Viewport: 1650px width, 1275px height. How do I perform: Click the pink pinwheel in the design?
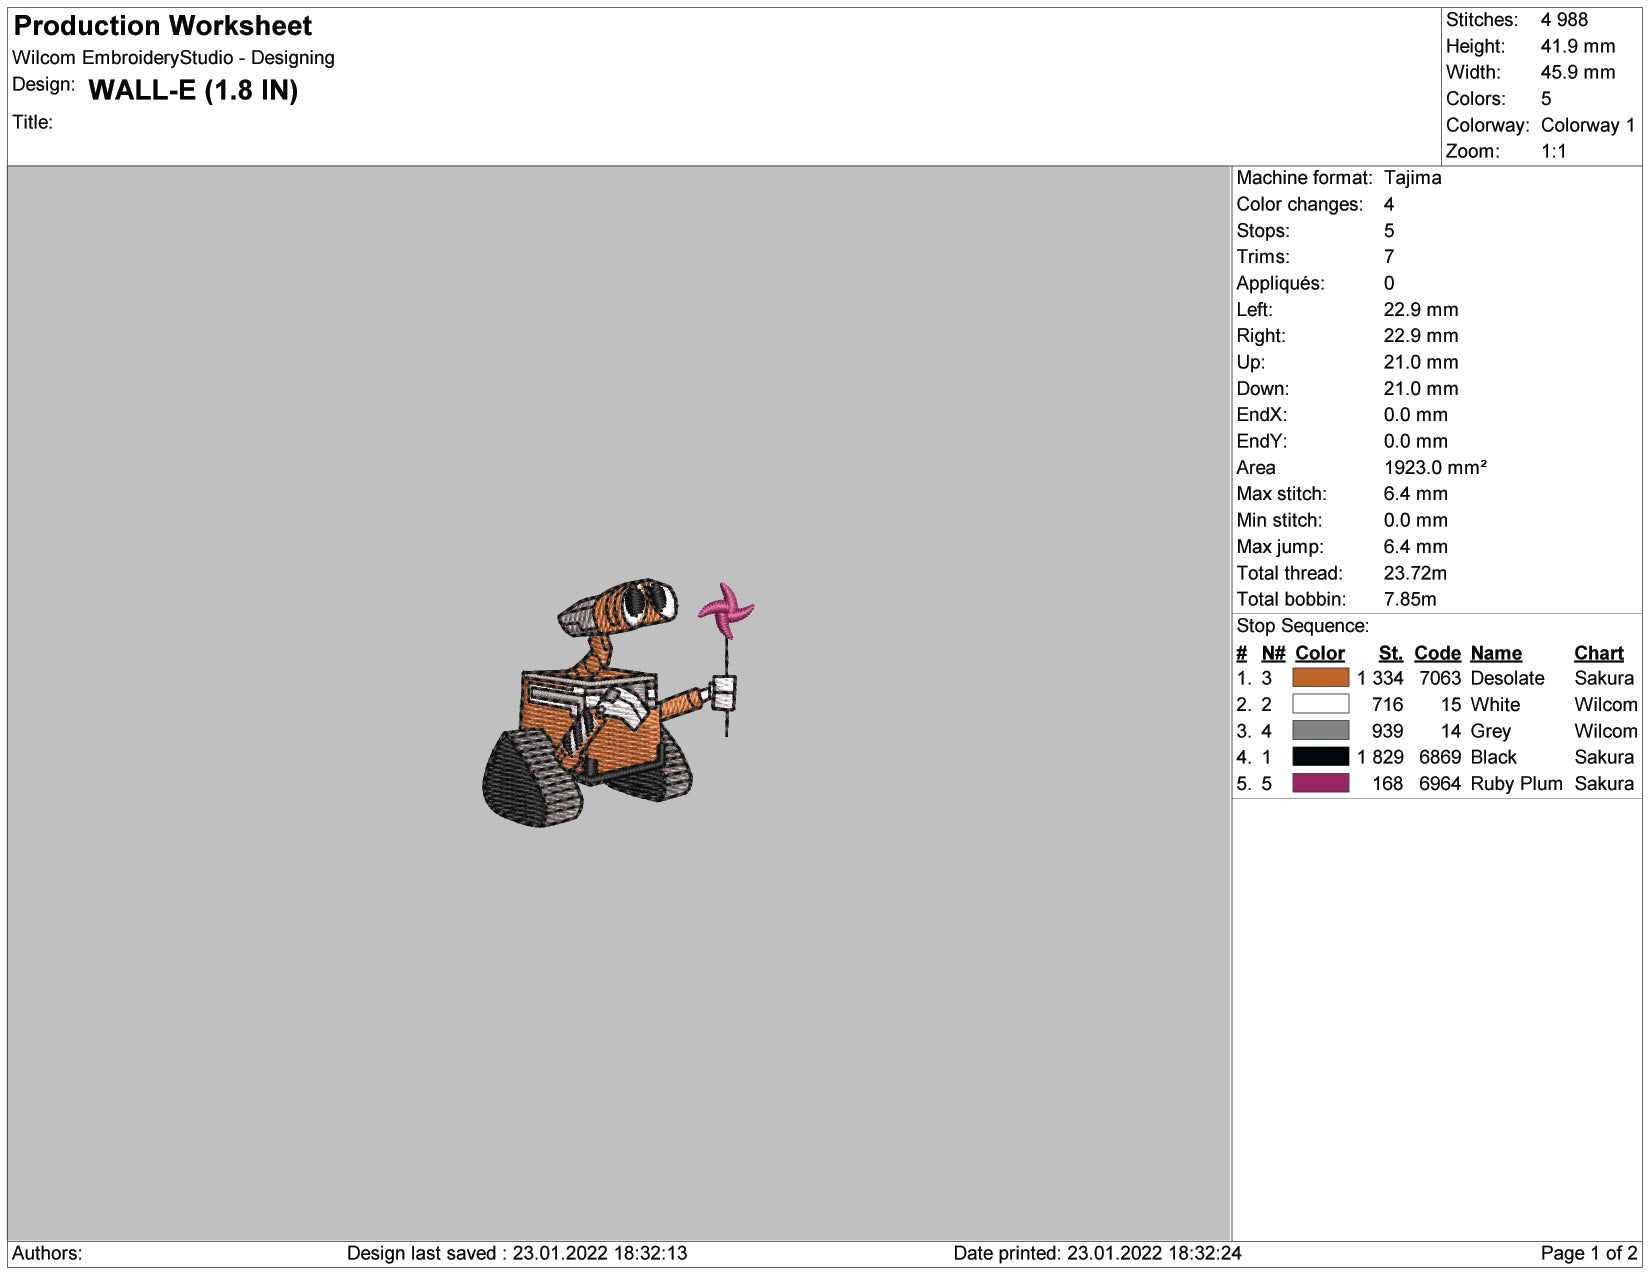726,608
